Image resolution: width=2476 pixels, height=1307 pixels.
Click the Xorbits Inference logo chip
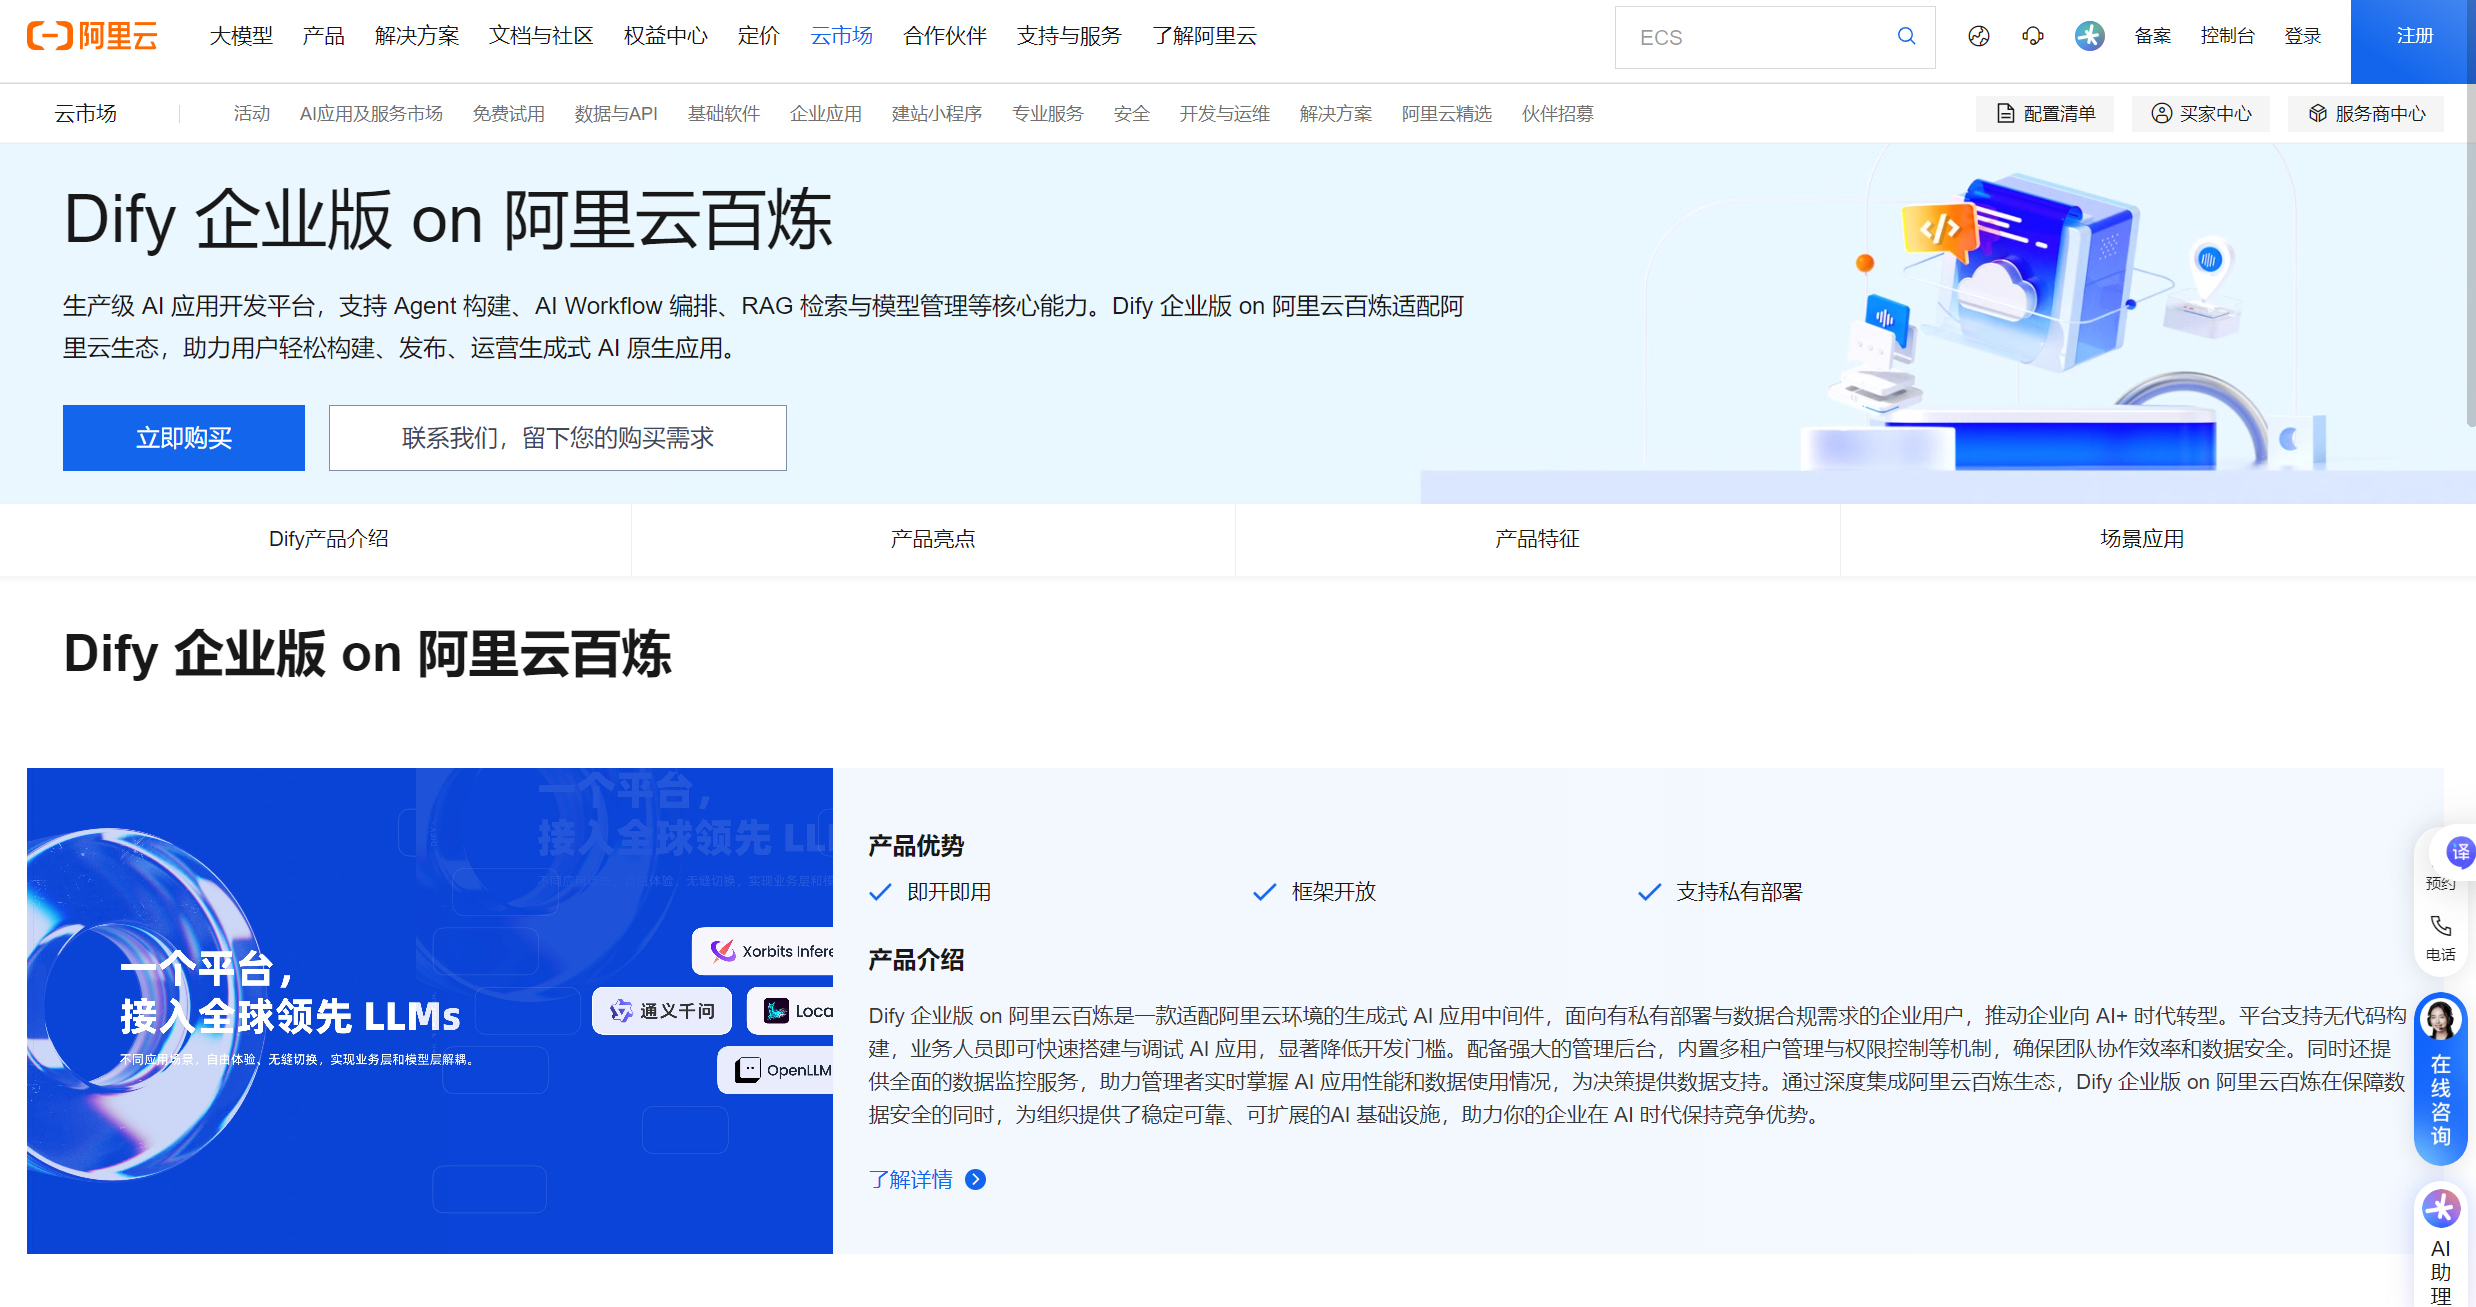pyautogui.click(x=763, y=951)
